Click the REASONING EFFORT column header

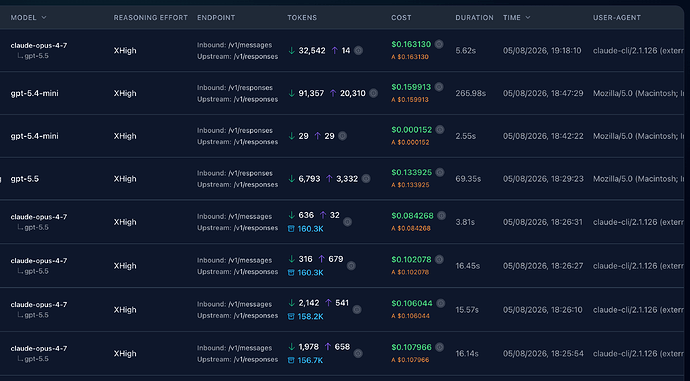[x=150, y=18]
